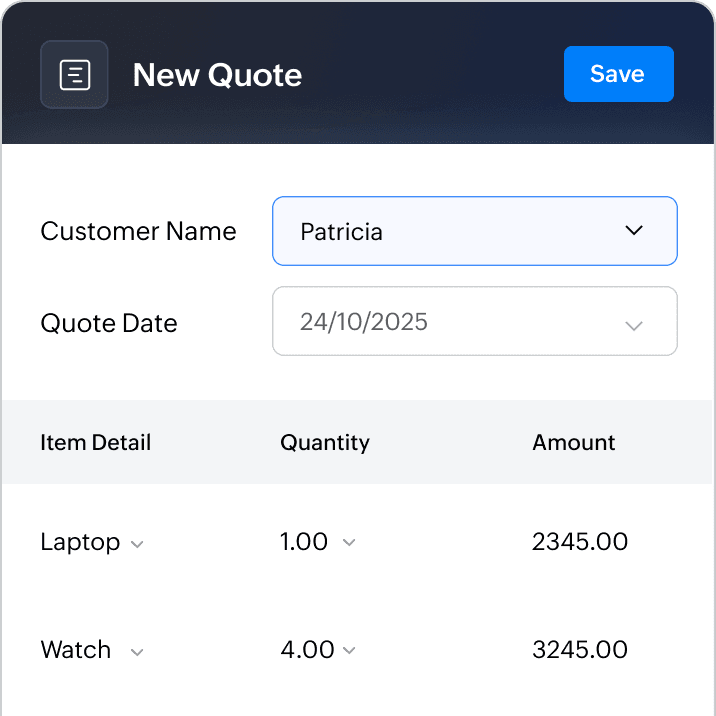Click the New Quote title text

pos(217,75)
